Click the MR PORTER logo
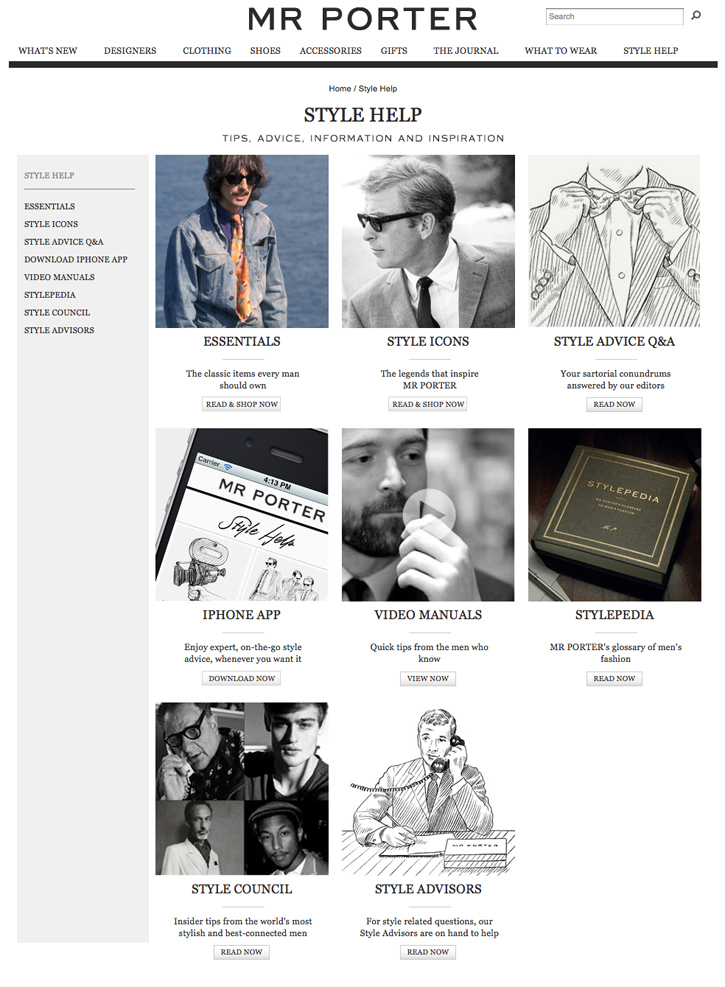Screen dimensions: 725x987 pyautogui.click(x=362, y=19)
